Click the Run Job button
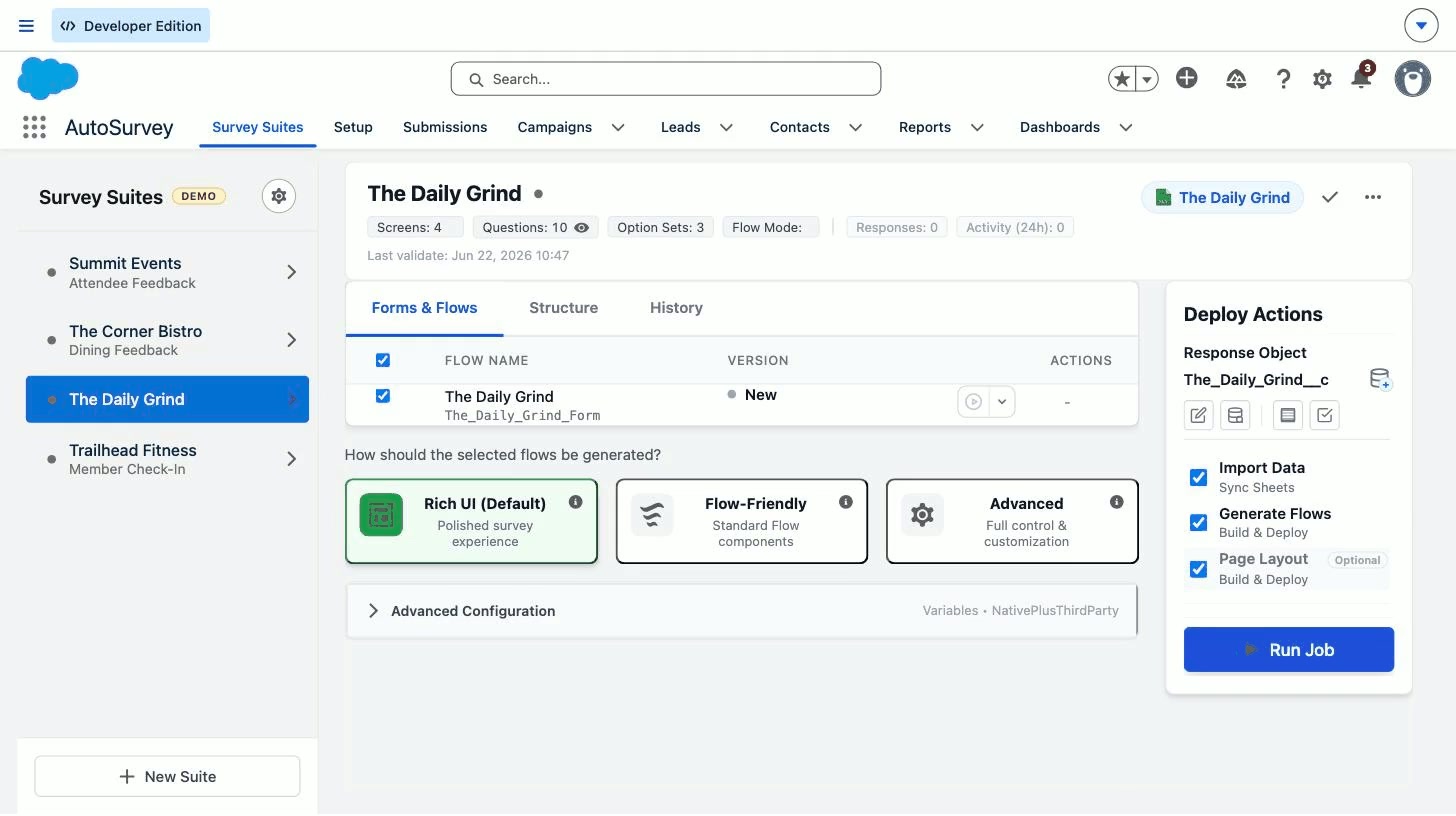 (x=1289, y=650)
